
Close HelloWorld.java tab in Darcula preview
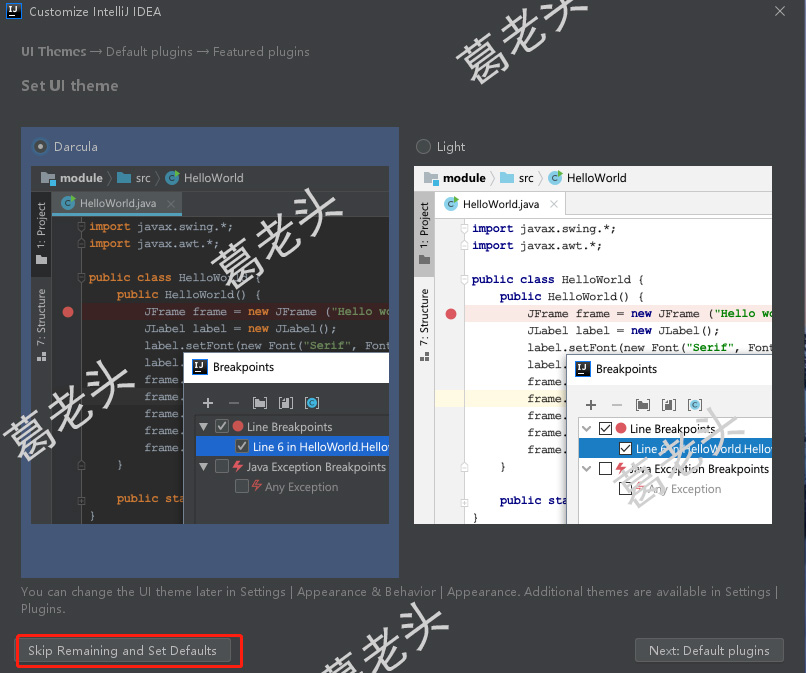coord(171,204)
